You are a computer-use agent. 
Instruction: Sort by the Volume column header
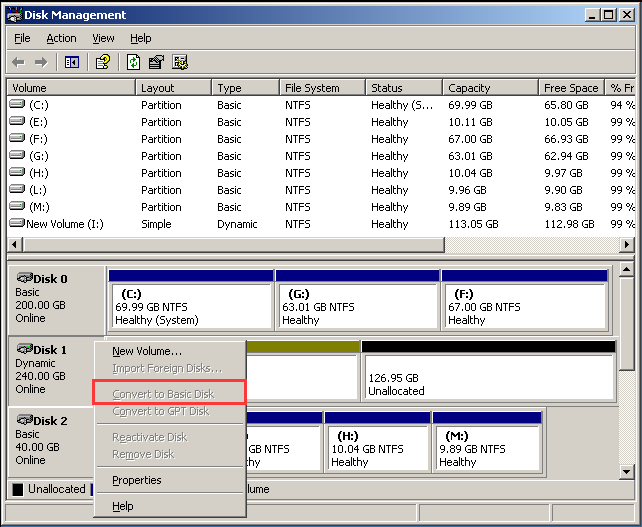point(71,88)
